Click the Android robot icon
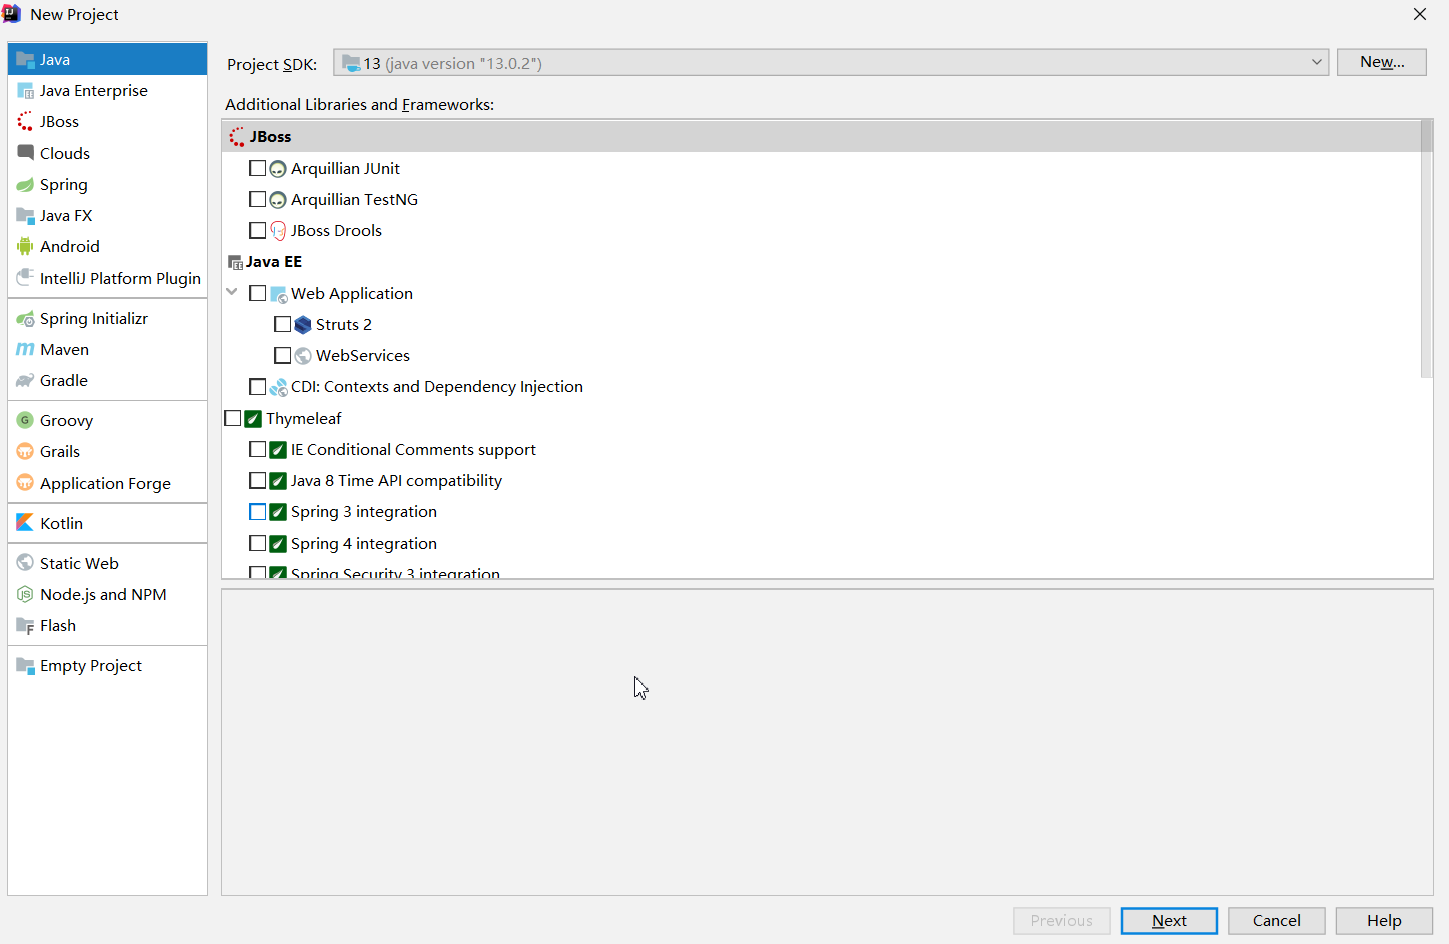Screen dimensions: 1449x944 coord(25,247)
